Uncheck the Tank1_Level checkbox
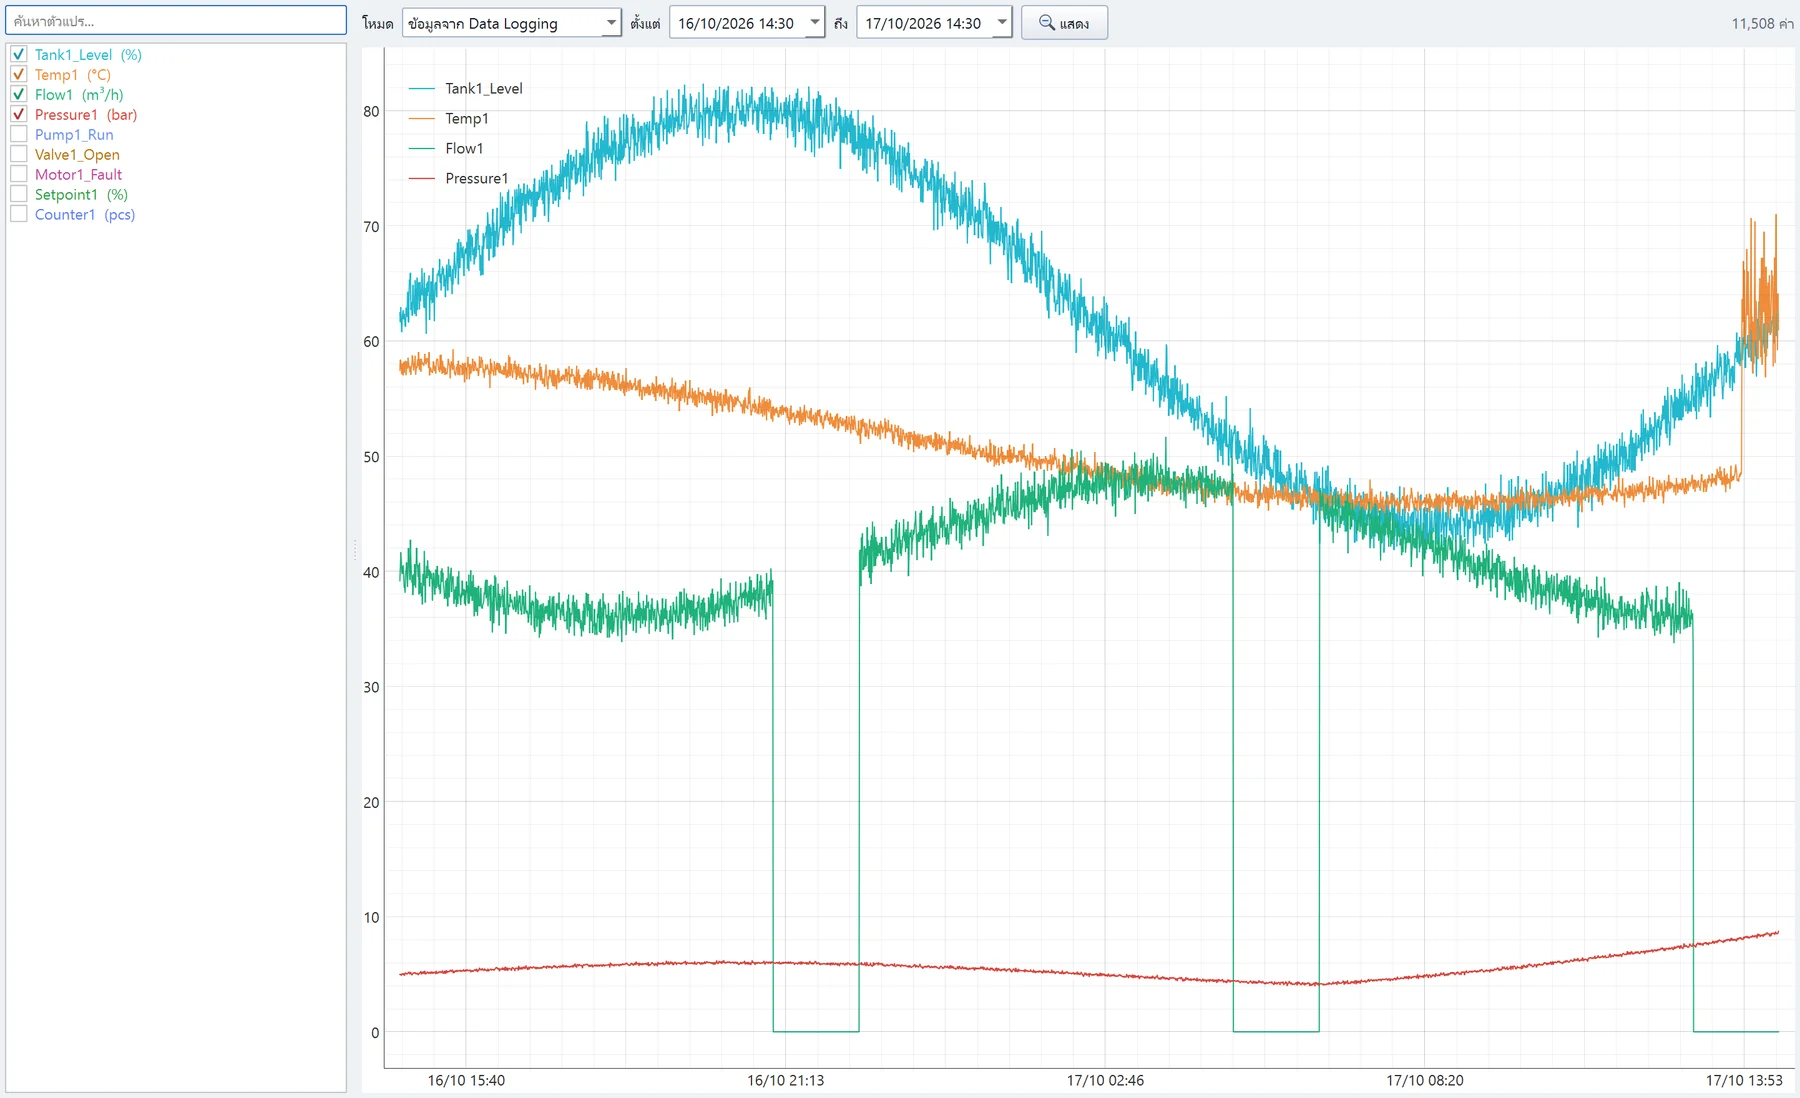The image size is (1800, 1098). click(19, 54)
